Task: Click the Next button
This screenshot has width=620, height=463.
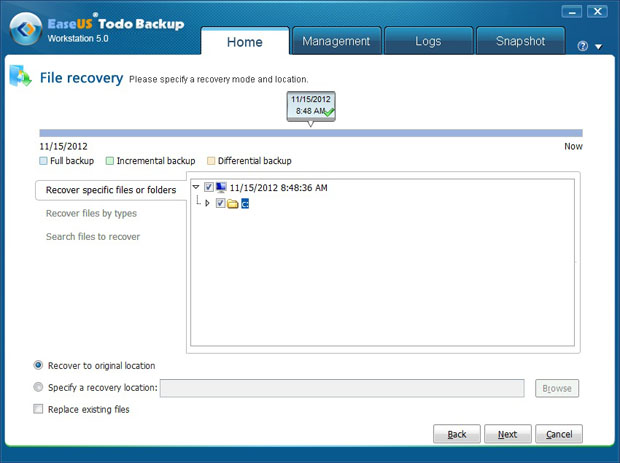Action: point(507,434)
